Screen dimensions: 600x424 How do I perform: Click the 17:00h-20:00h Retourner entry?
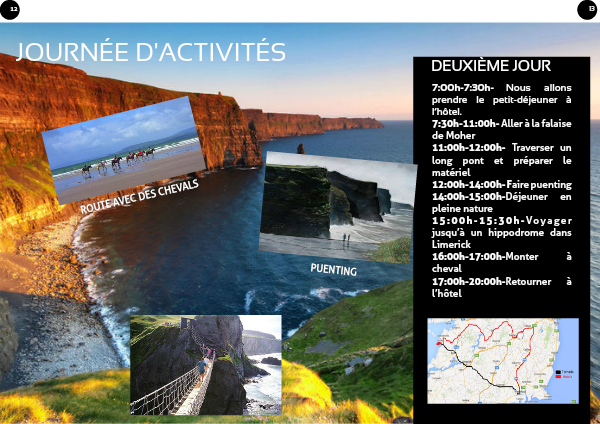(501, 287)
